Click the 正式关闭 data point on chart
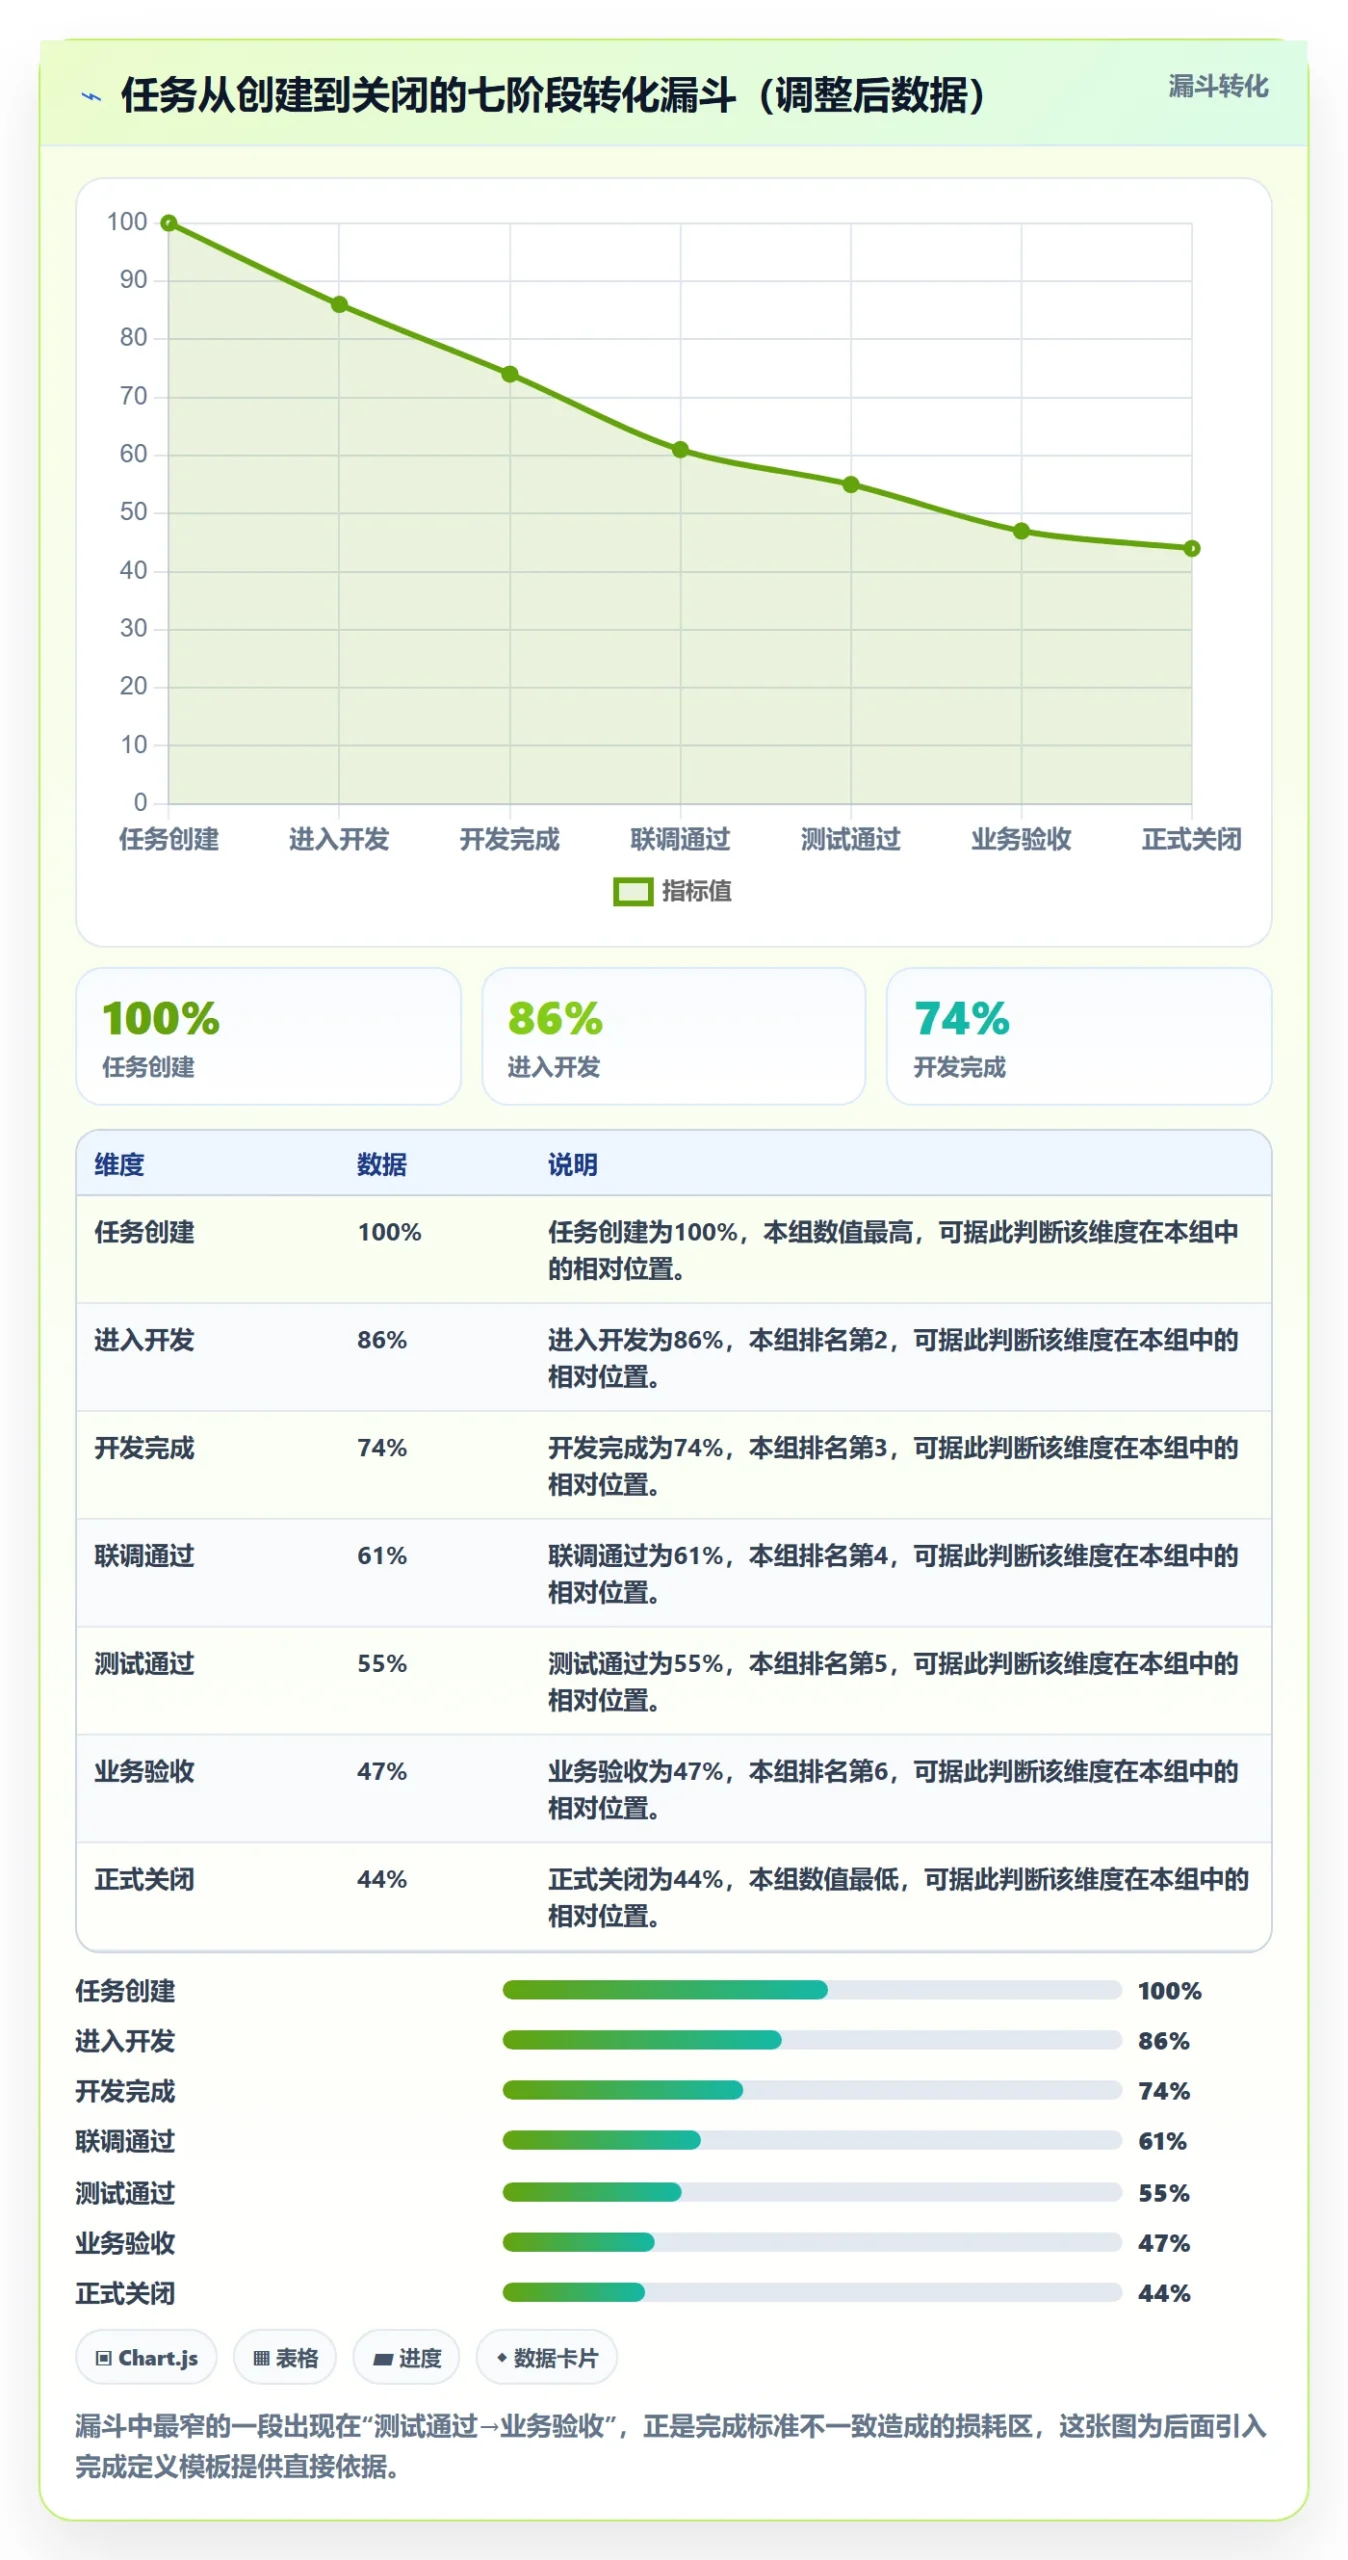 point(1192,548)
